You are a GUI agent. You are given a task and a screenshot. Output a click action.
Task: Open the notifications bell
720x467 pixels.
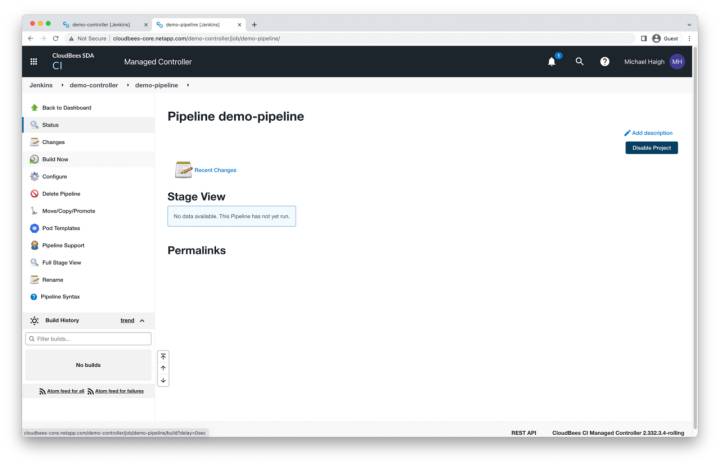pyautogui.click(x=551, y=62)
